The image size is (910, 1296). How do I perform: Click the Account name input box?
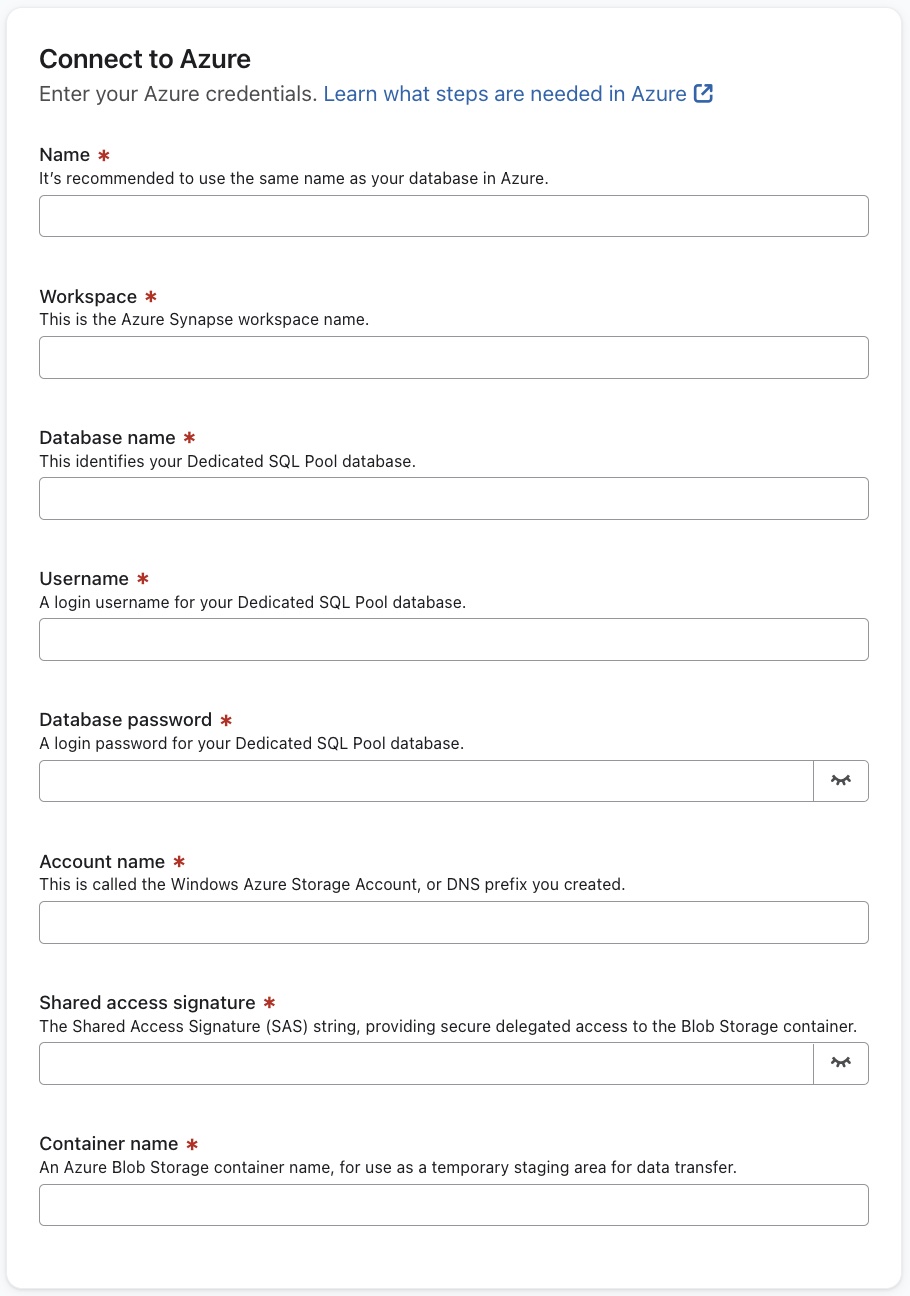click(x=454, y=922)
